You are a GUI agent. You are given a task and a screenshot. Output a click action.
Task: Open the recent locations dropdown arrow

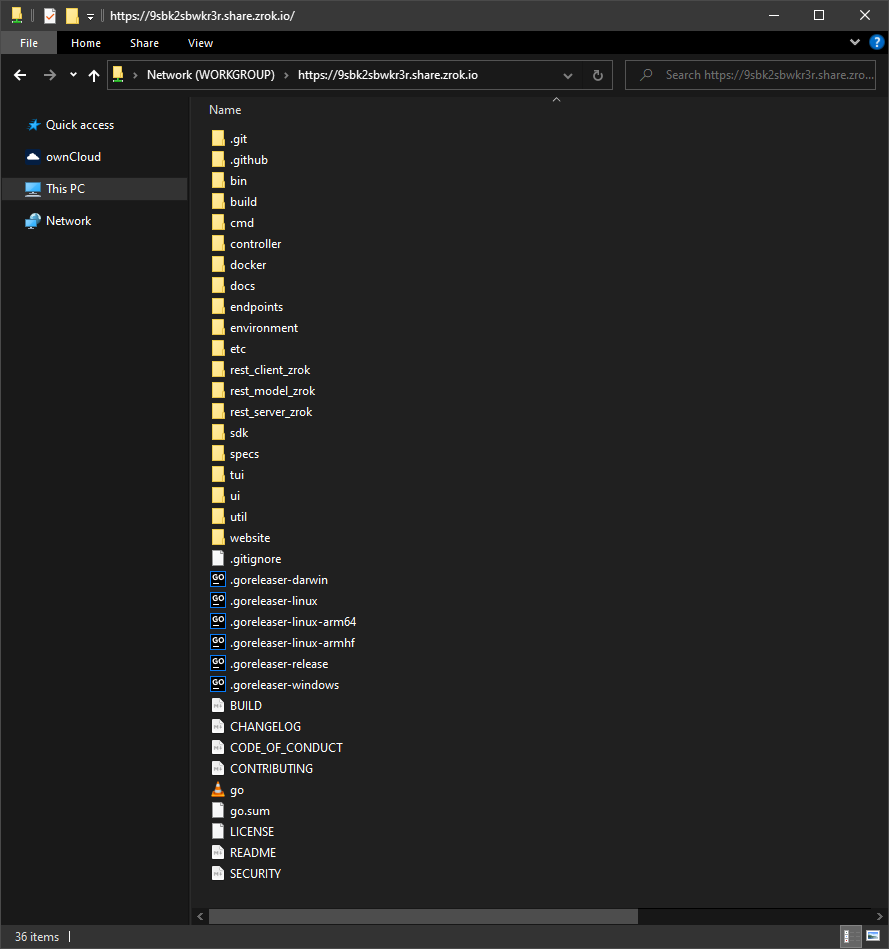[x=73, y=75]
